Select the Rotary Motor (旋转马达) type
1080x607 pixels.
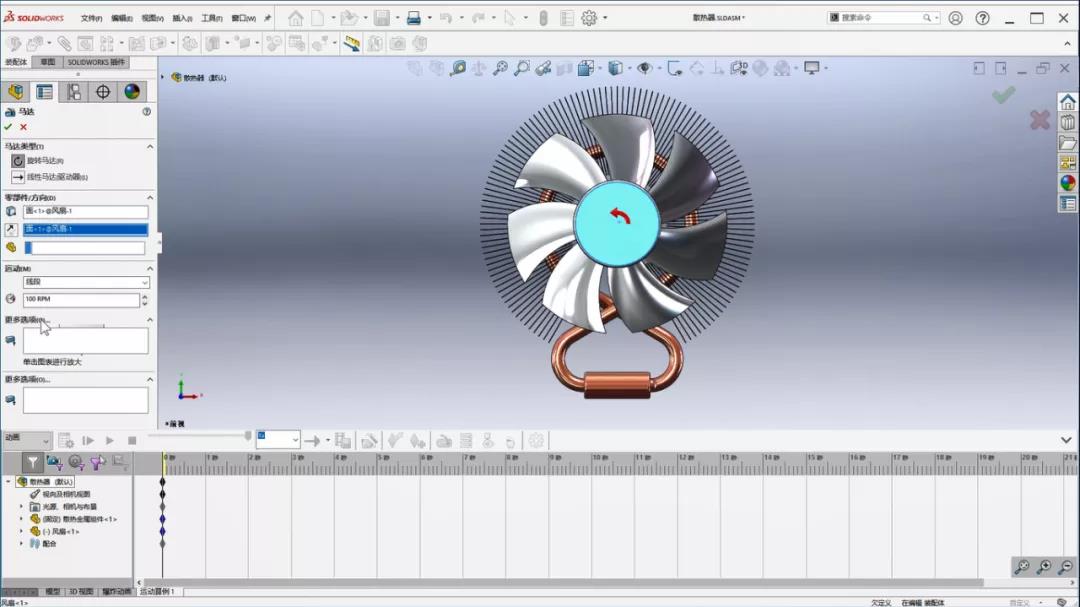coord(17,160)
